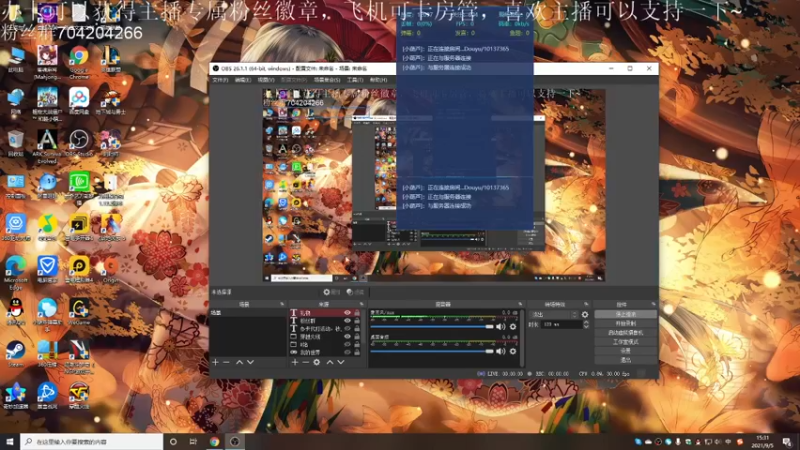Open OBS Settings from the Controls panel
The width and height of the screenshot is (800, 450).
[x=626, y=351]
